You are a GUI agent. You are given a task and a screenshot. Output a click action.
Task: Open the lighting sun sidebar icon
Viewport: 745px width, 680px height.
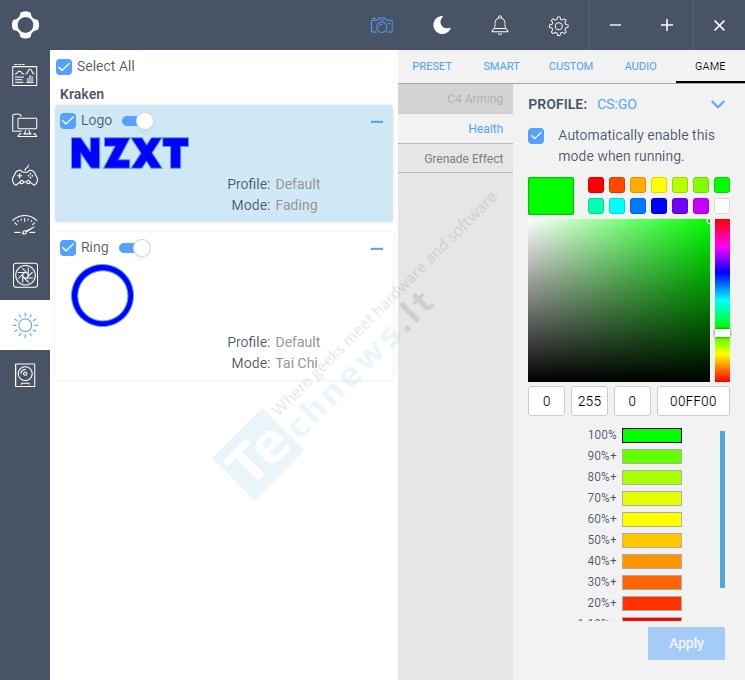[x=25, y=326]
